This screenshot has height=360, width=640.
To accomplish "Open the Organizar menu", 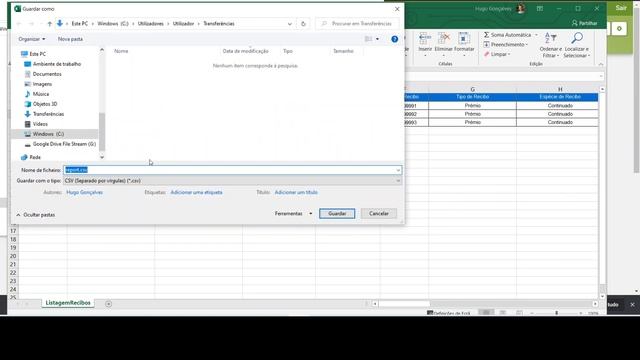I will point(32,39).
